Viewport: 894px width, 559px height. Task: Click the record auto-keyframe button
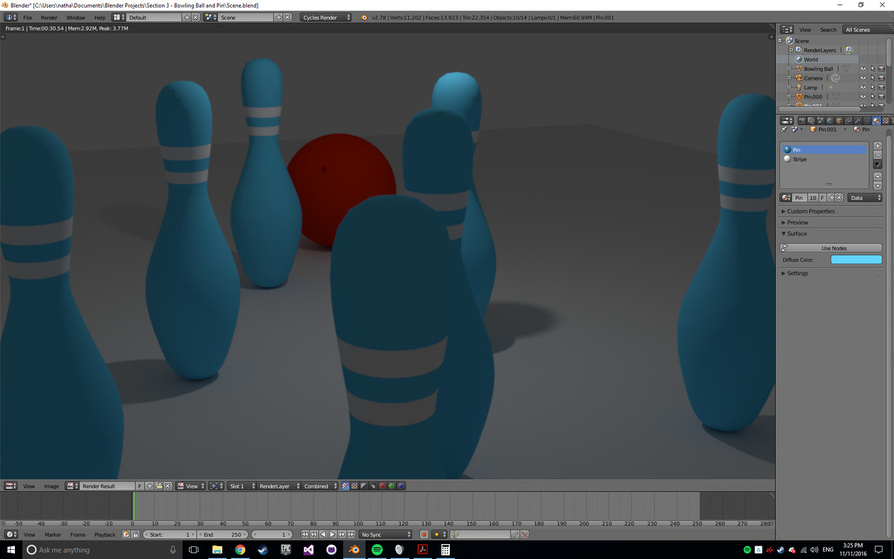[424, 535]
